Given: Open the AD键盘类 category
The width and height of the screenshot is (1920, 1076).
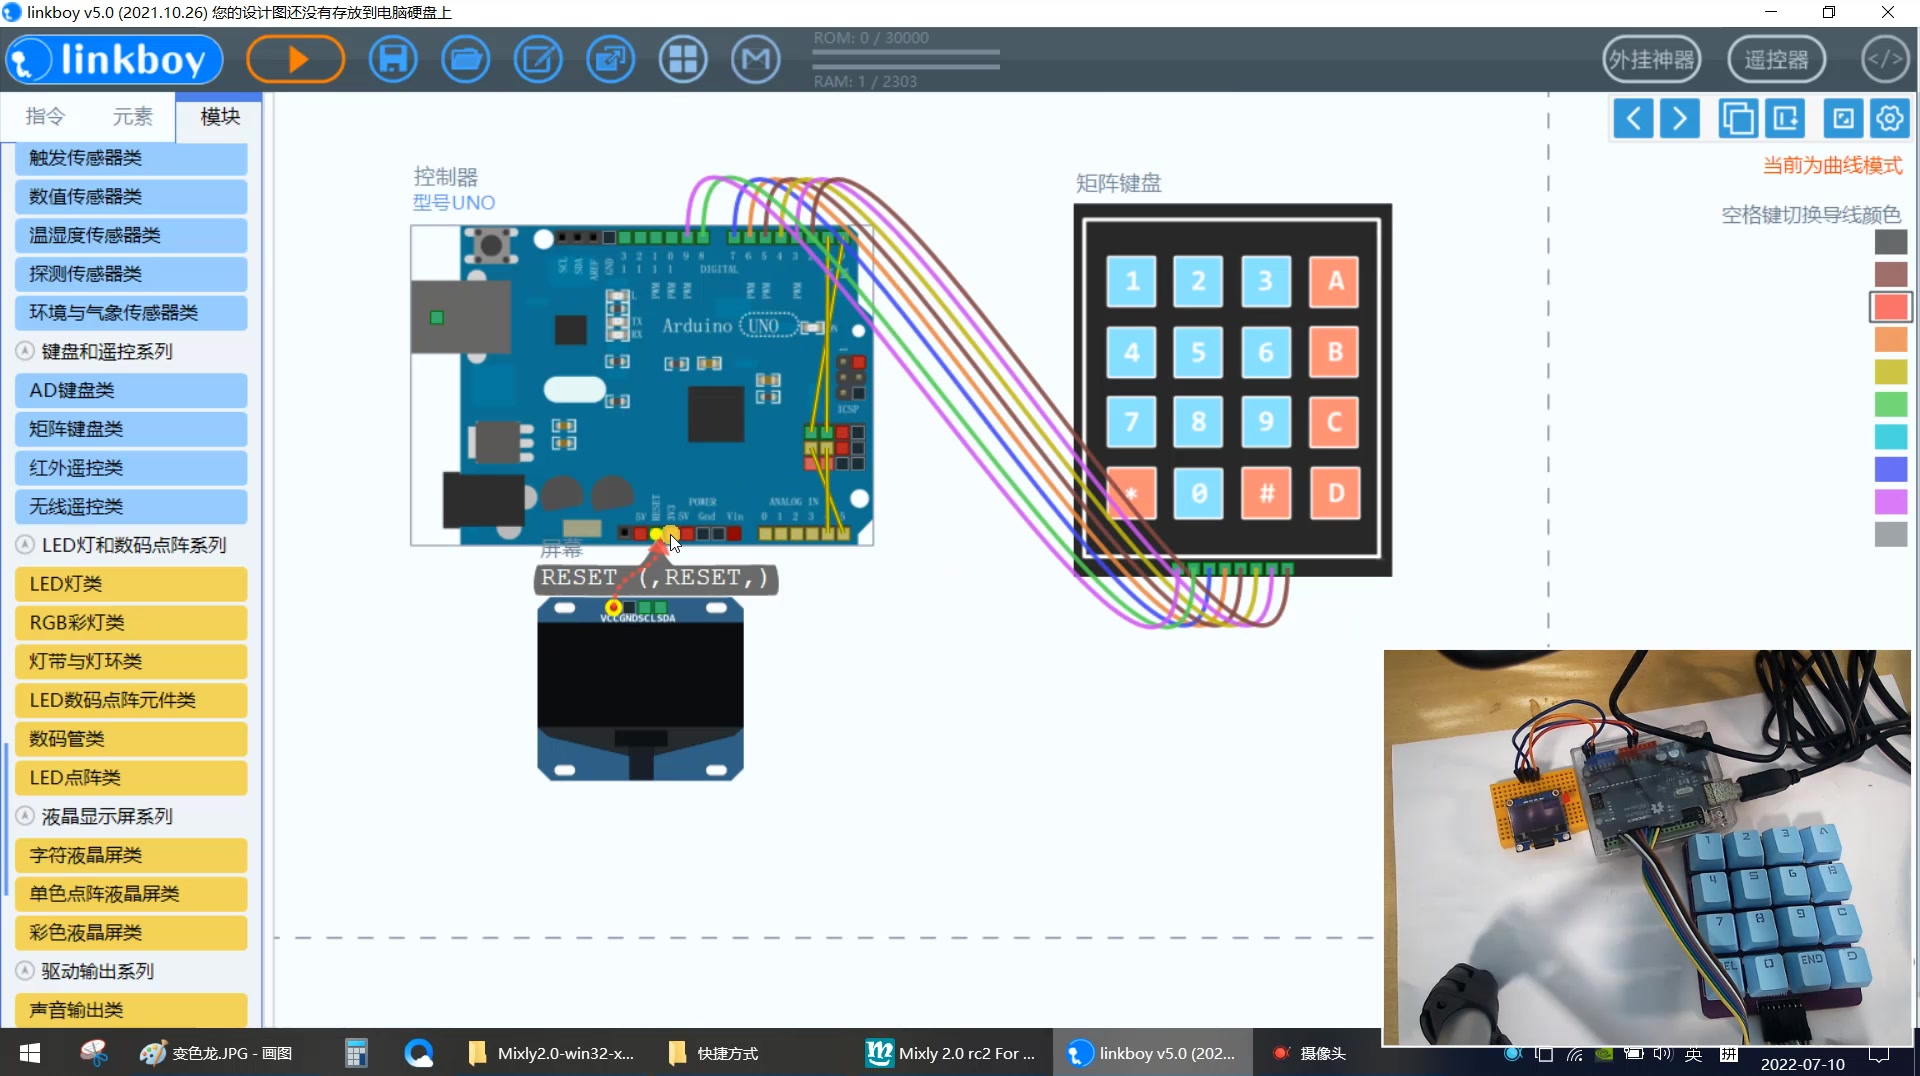Looking at the screenshot, I should click(131, 391).
